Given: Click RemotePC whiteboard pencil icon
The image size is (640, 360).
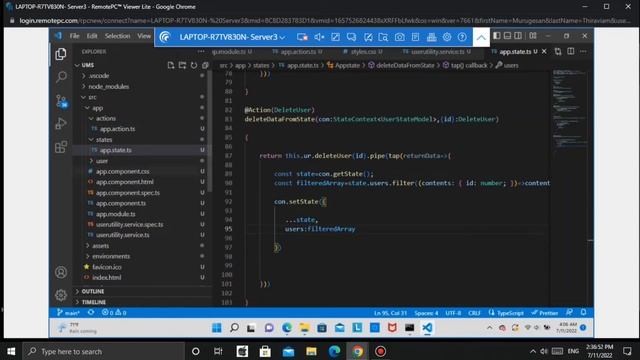Looking at the screenshot, I should point(335,37).
